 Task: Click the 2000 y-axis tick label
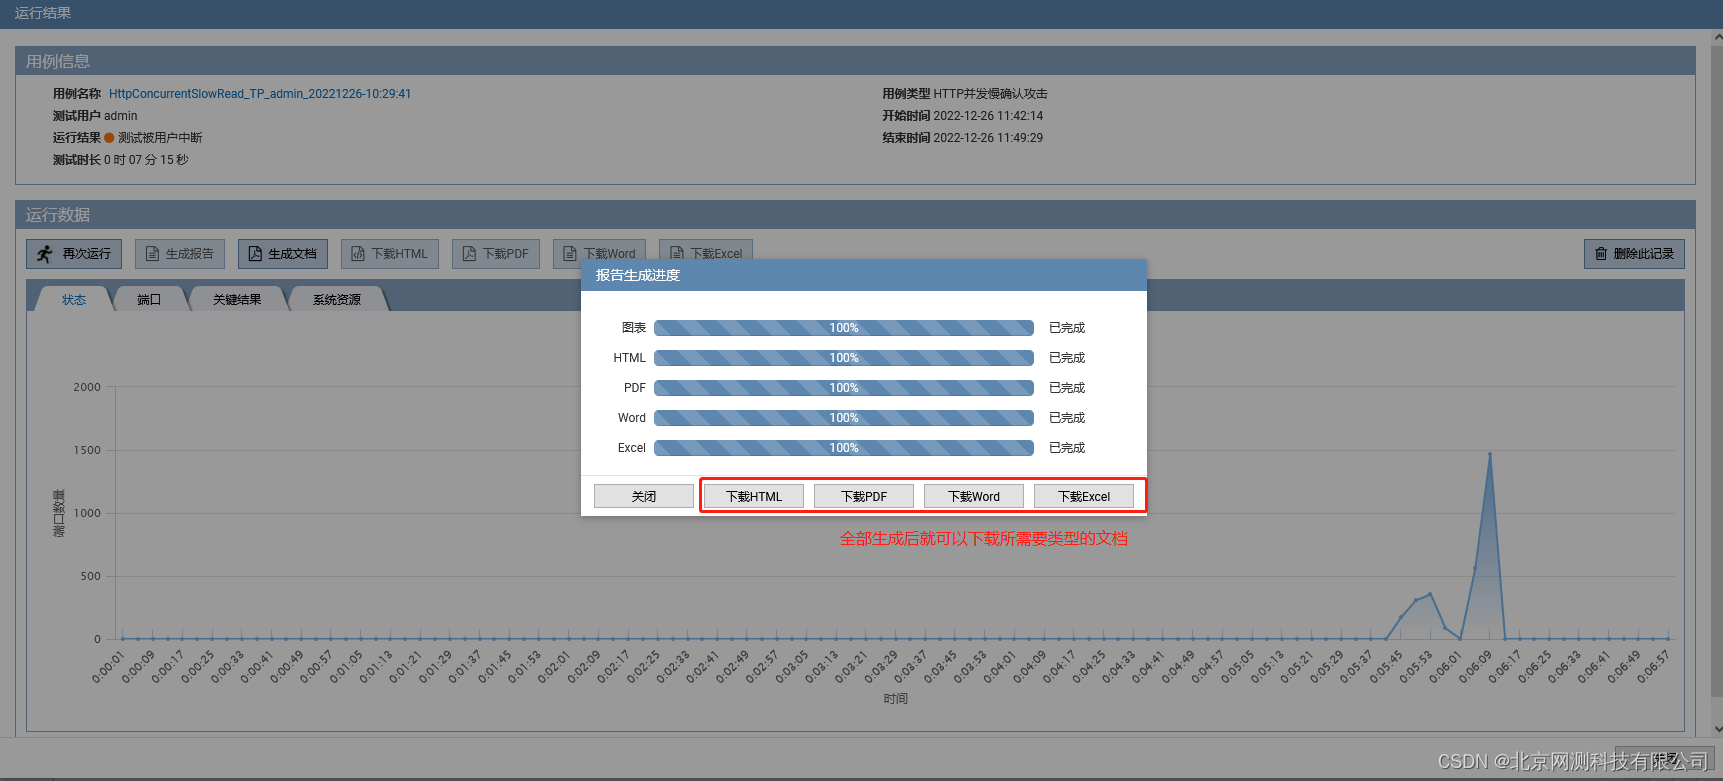point(87,387)
